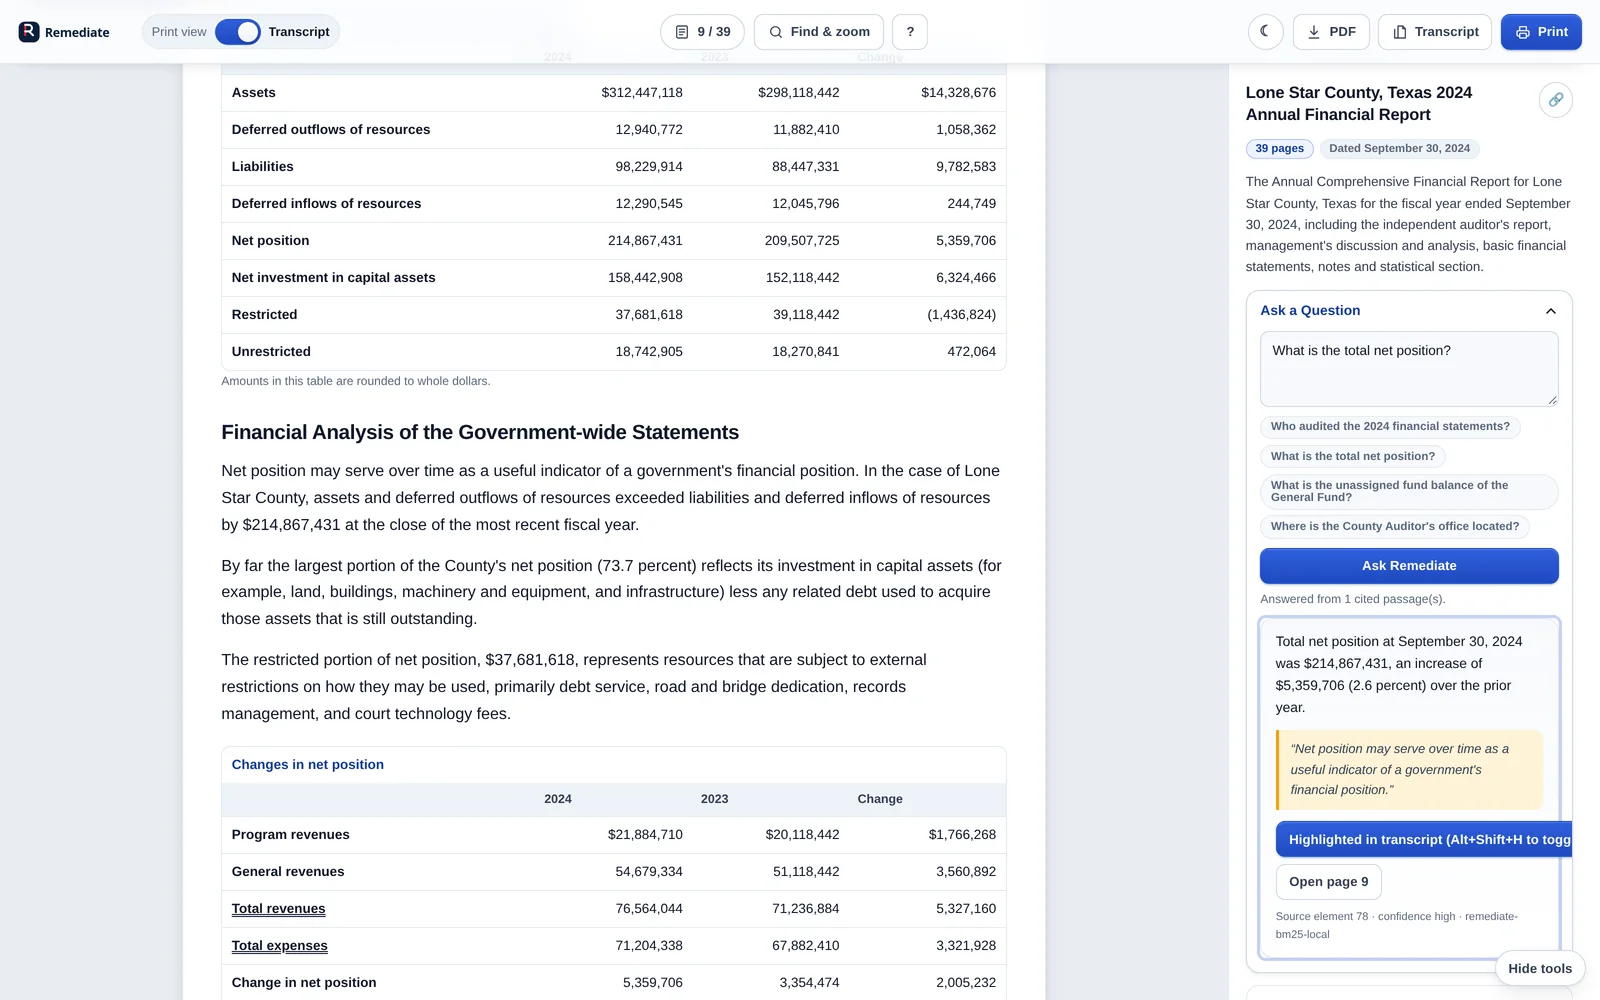Click the magnifier icon in Find & zoom
Screen dimensions: 1600x1000
tap(776, 32)
